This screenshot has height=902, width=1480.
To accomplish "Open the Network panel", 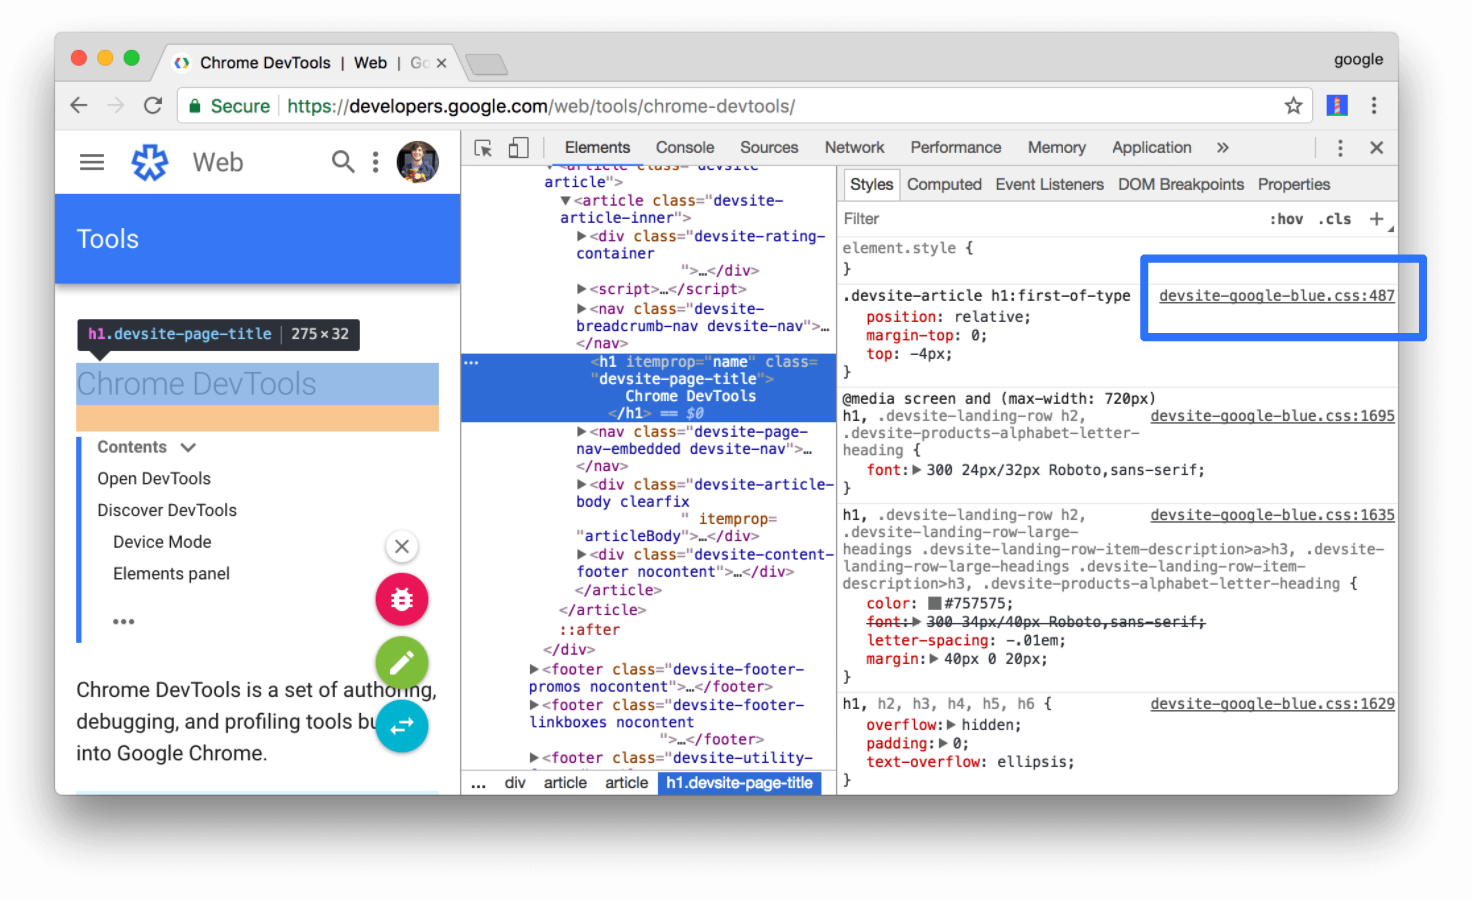I will 854,147.
